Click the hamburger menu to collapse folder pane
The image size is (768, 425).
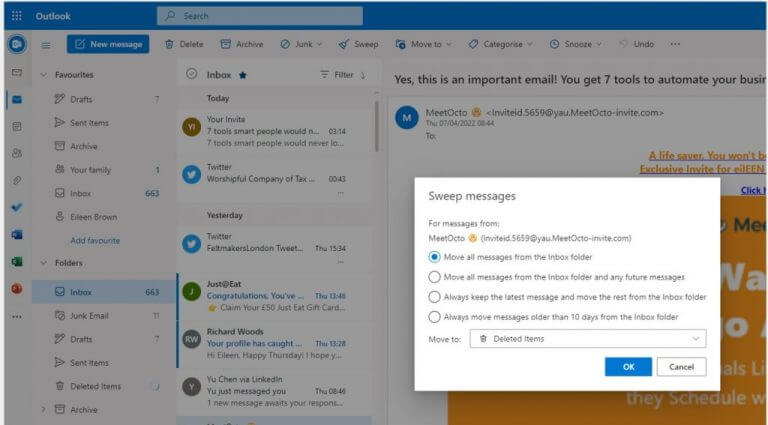point(46,45)
